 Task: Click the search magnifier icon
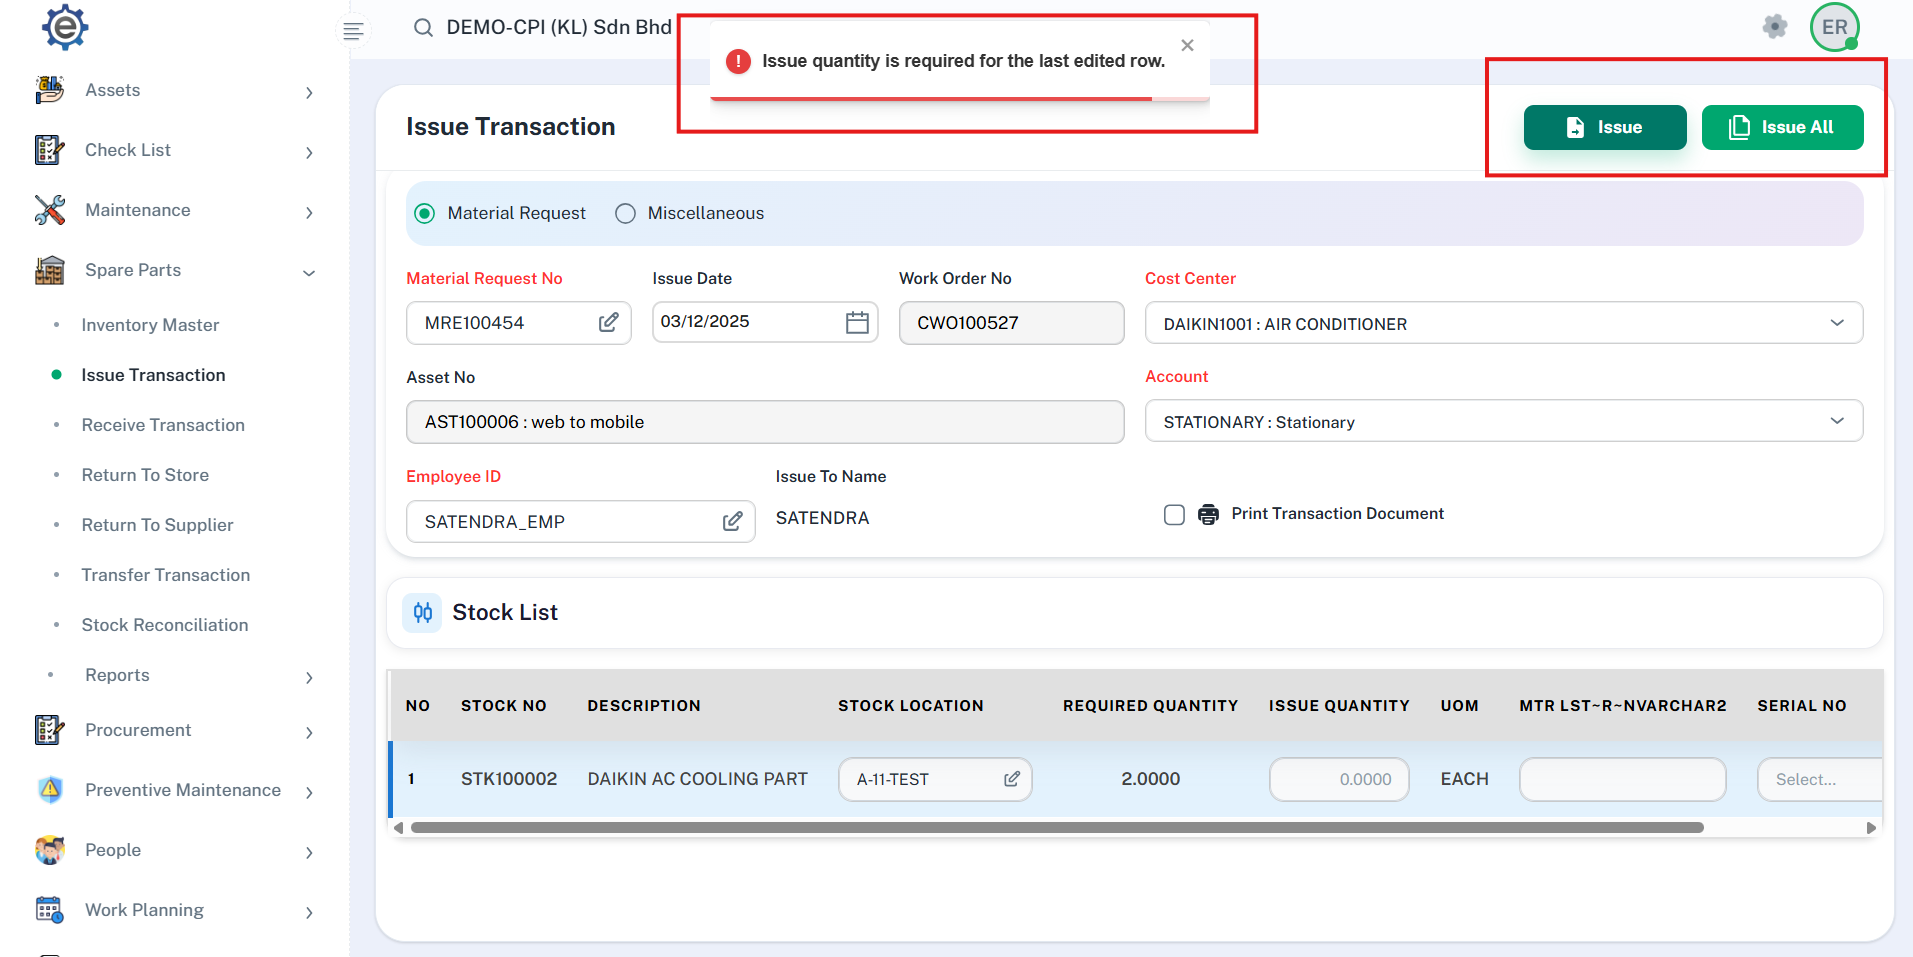(x=423, y=28)
